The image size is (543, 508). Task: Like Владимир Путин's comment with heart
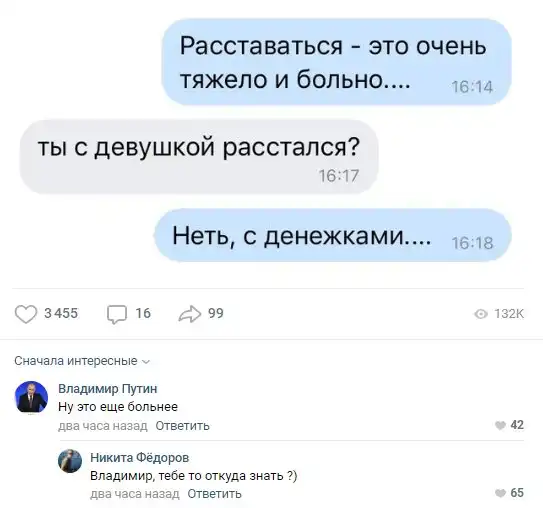coord(500,425)
